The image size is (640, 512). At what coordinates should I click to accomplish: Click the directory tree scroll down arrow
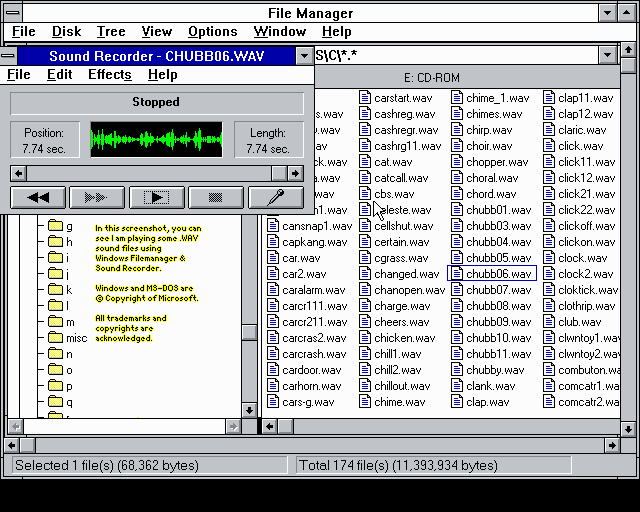click(249, 410)
